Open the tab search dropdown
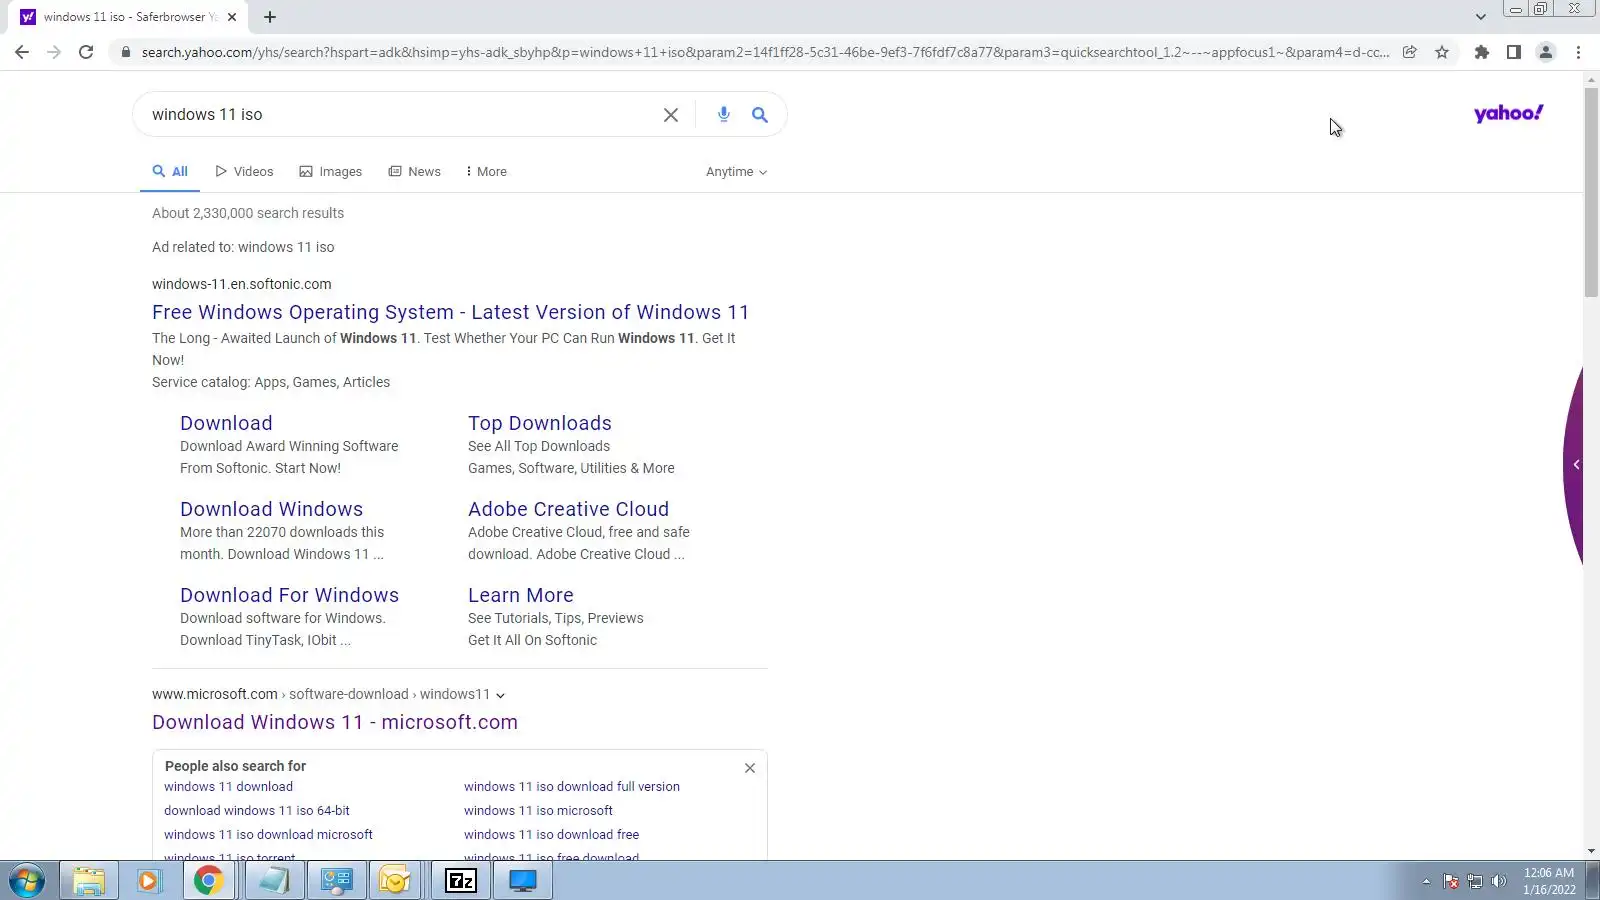Screen dimensions: 1600x900 pyautogui.click(x=1481, y=16)
